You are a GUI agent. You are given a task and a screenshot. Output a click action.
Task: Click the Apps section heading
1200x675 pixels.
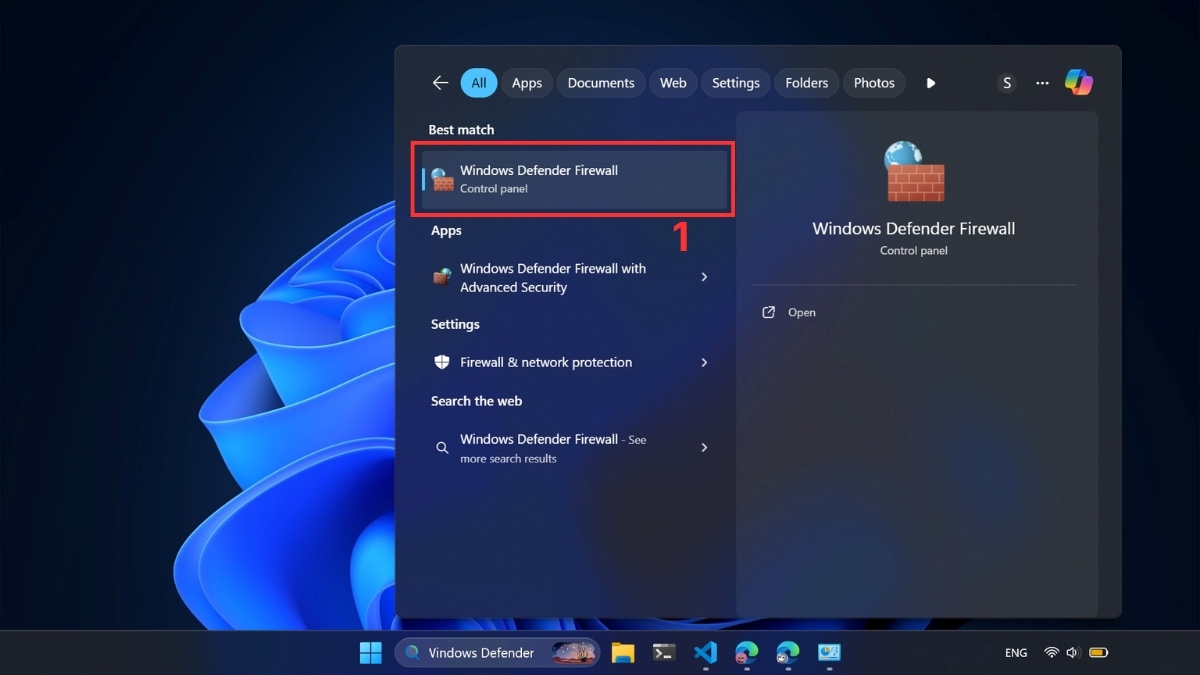pos(446,231)
